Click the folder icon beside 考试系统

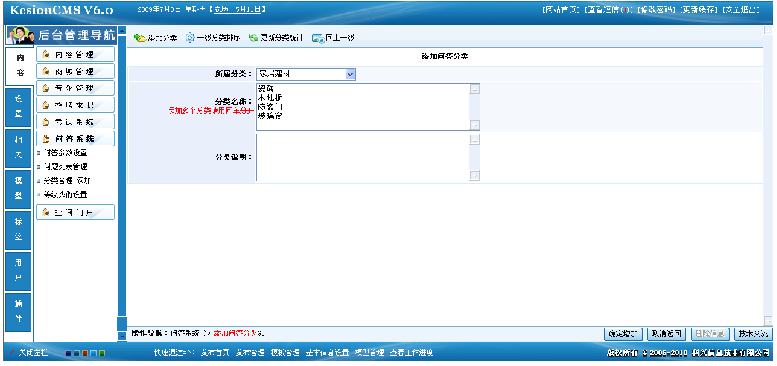point(46,121)
